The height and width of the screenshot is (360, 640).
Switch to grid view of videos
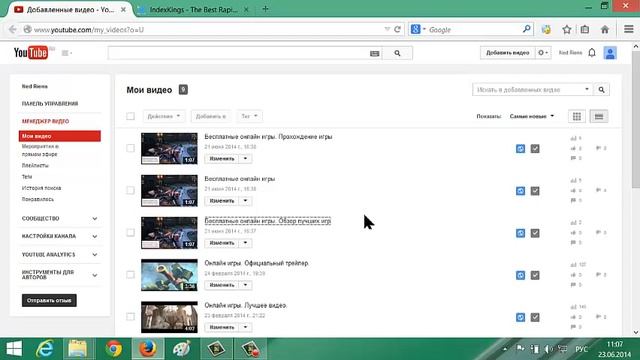point(577,116)
